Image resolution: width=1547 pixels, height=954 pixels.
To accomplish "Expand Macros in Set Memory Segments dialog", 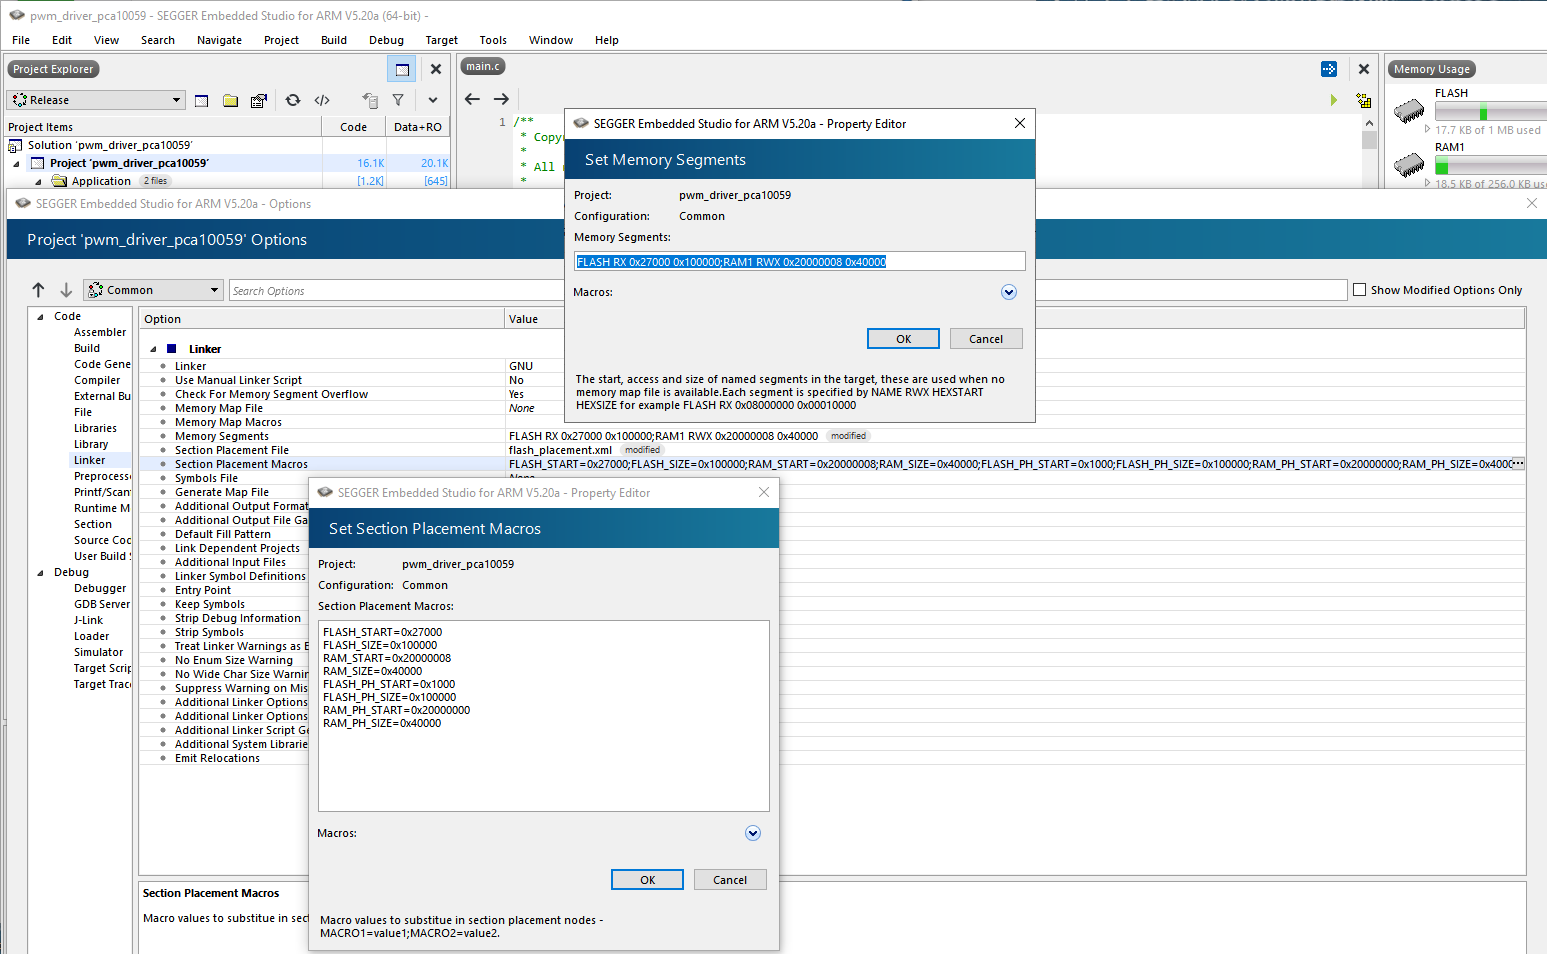I will [x=1009, y=292].
